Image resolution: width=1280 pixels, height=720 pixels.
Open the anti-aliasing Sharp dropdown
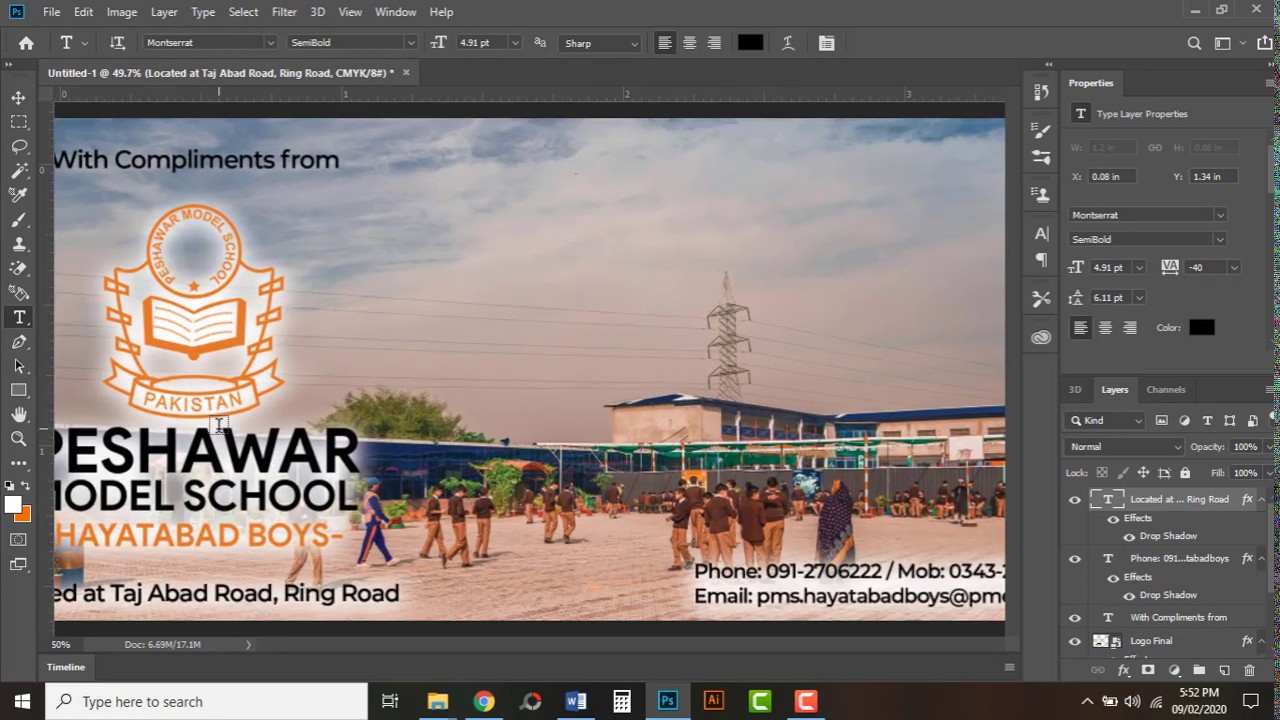pyautogui.click(x=600, y=43)
